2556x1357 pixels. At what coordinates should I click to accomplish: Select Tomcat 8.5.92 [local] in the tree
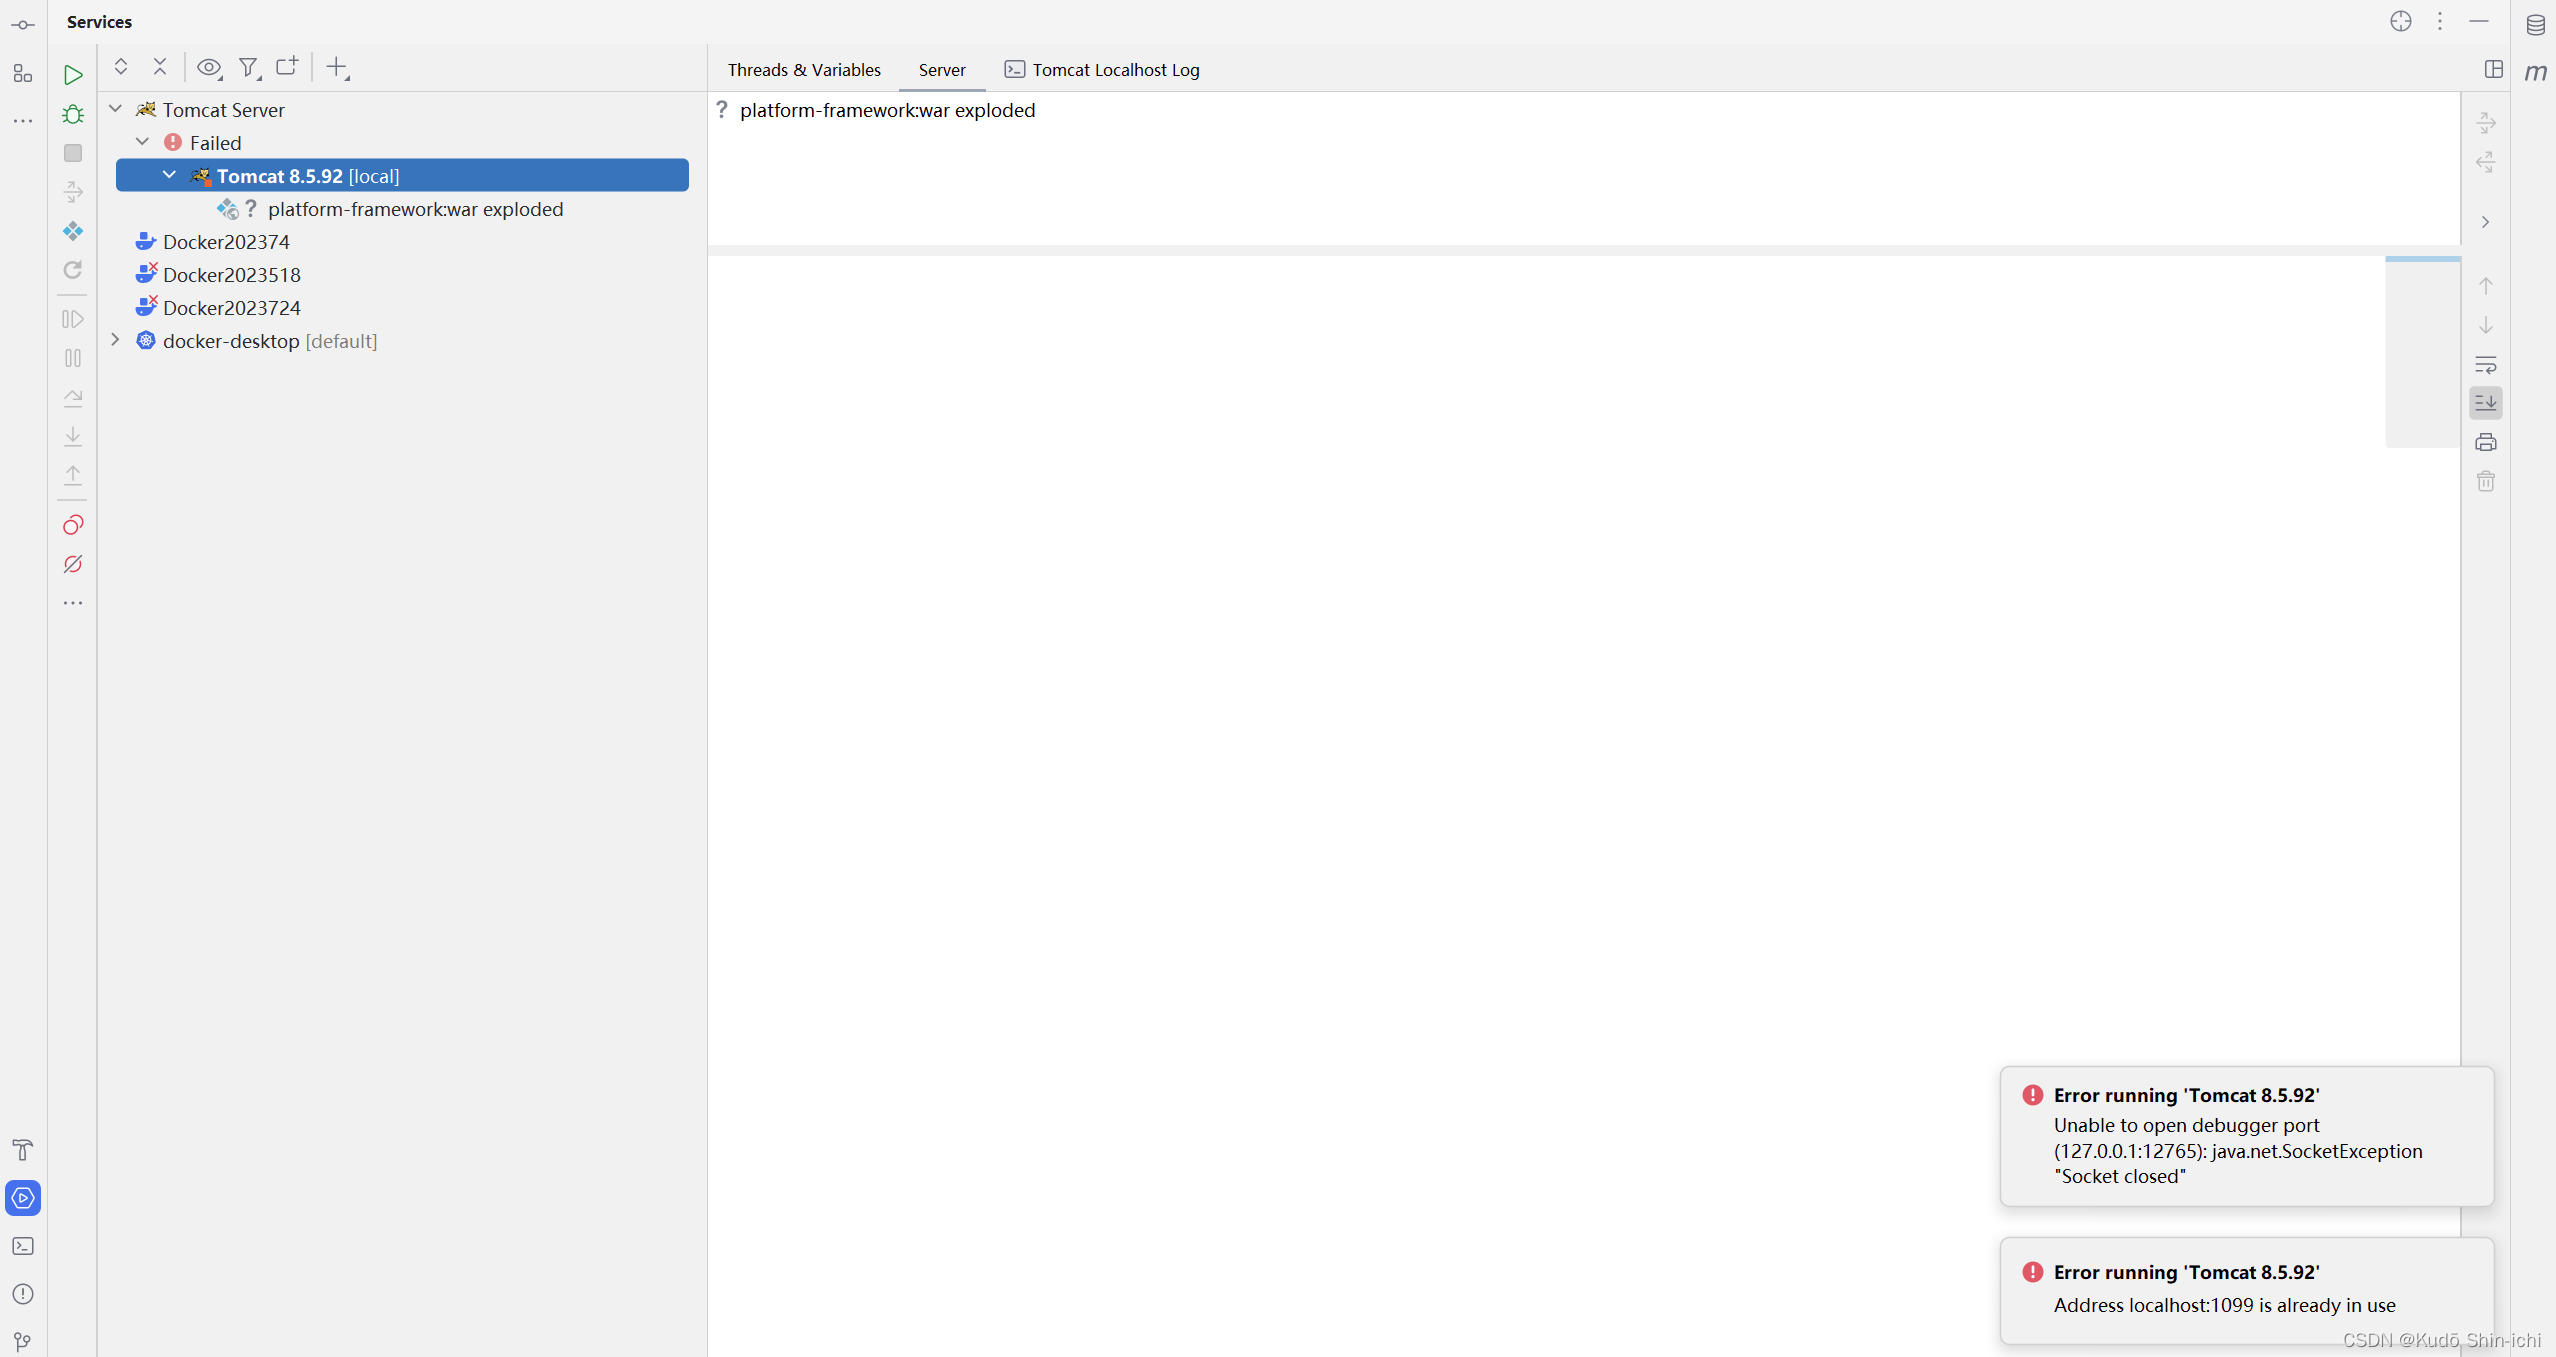pyautogui.click(x=402, y=175)
